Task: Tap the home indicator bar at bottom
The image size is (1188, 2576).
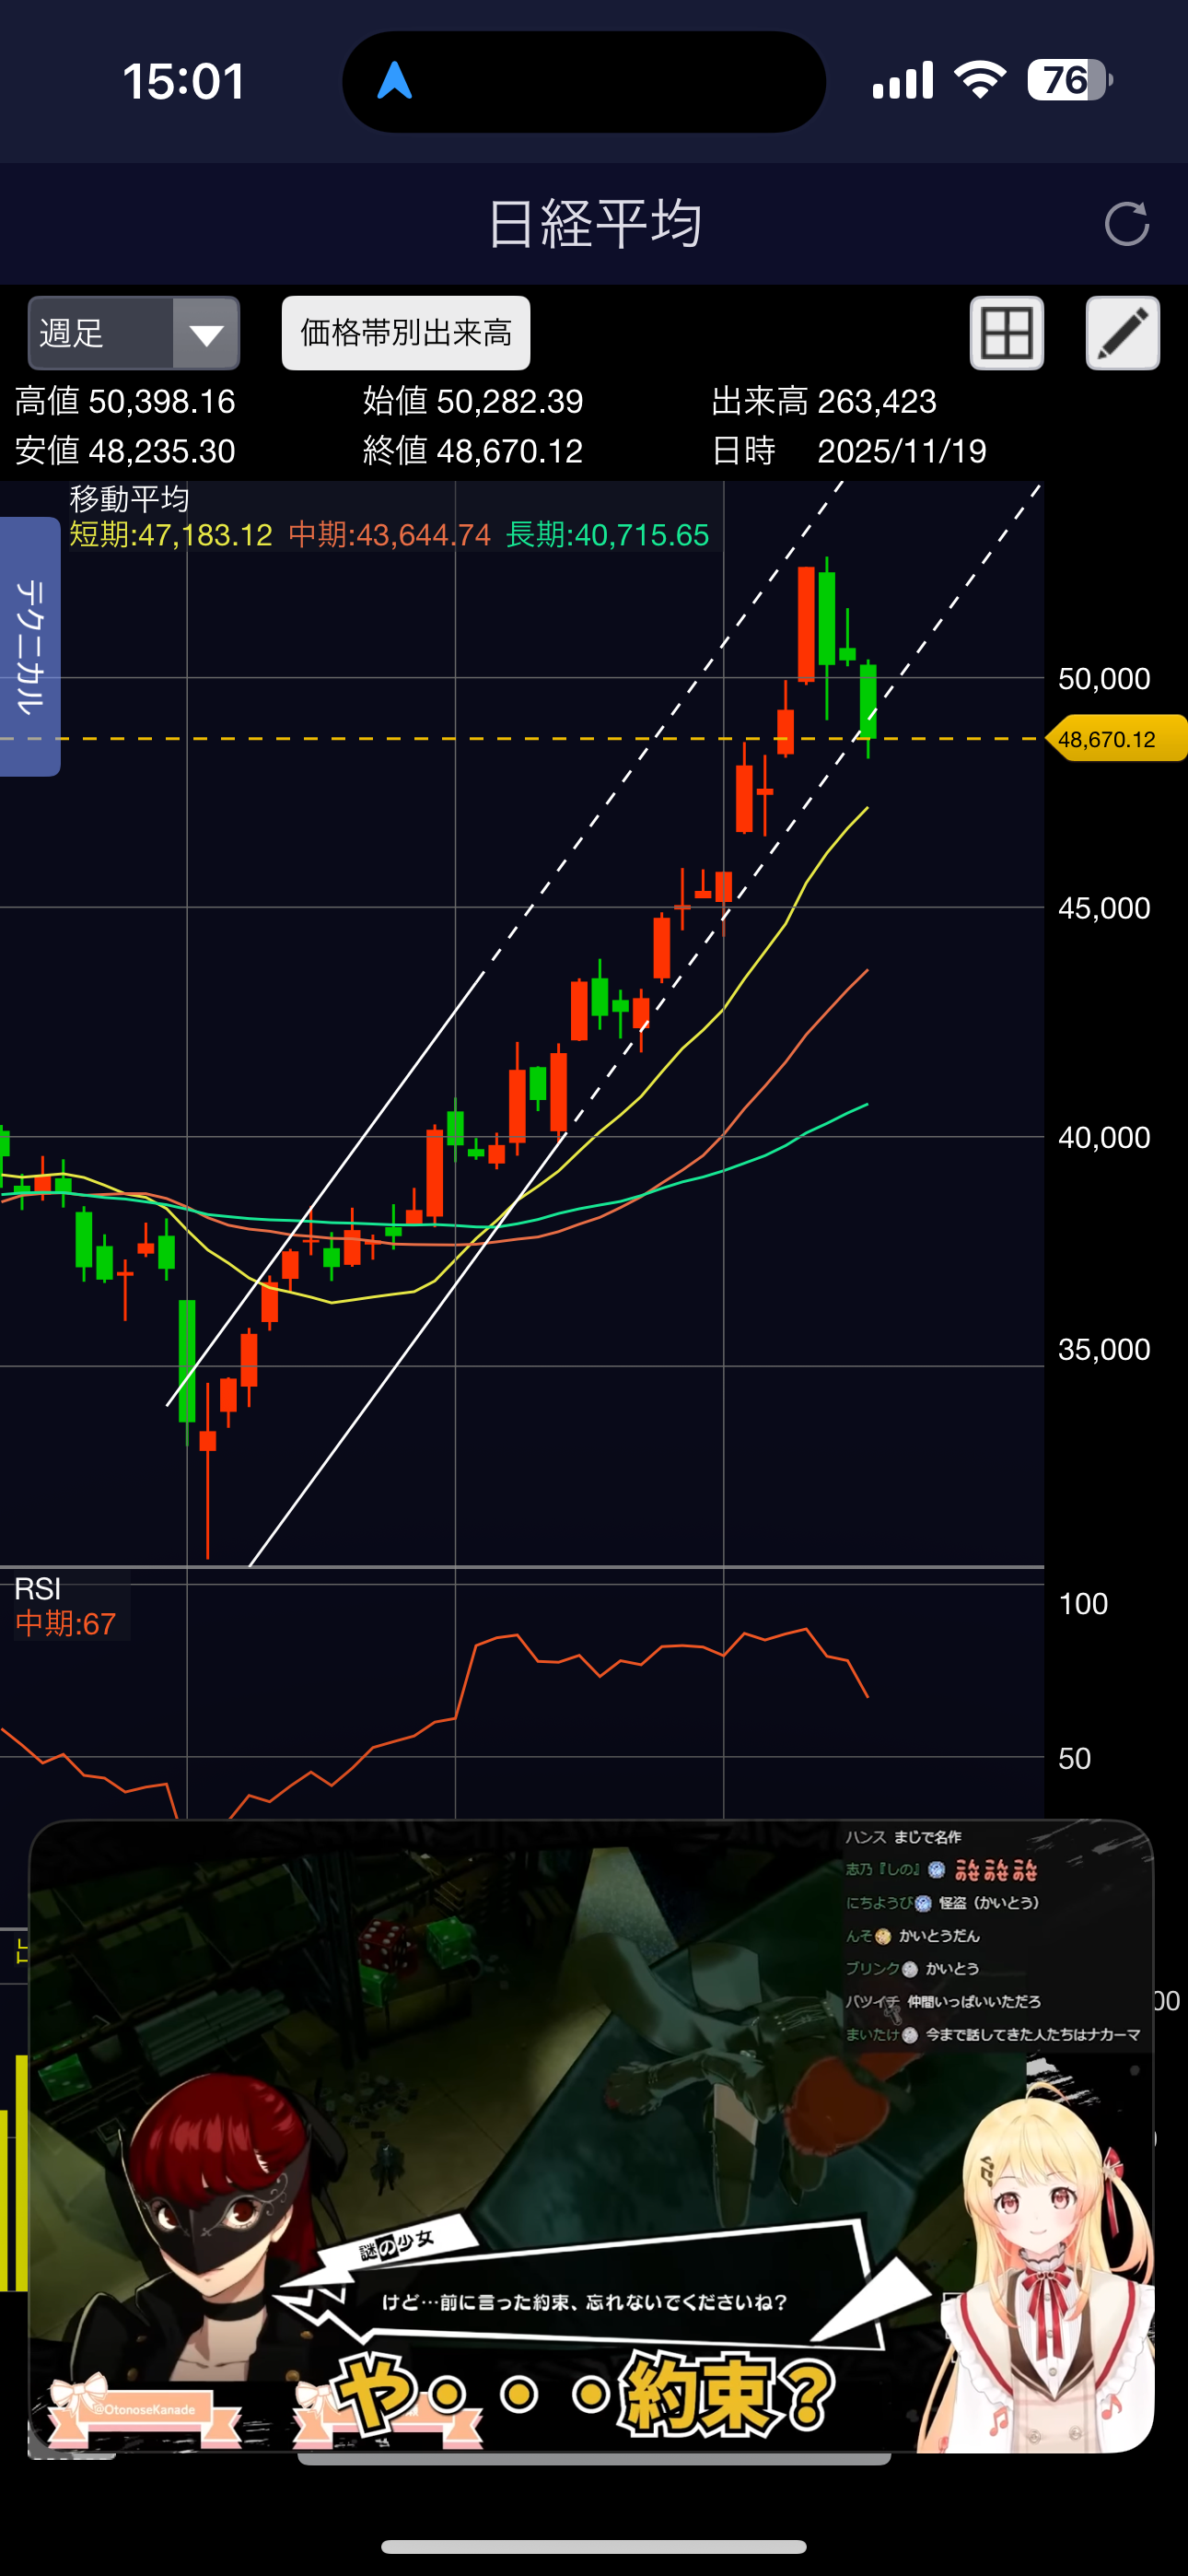Action: tap(594, 2546)
